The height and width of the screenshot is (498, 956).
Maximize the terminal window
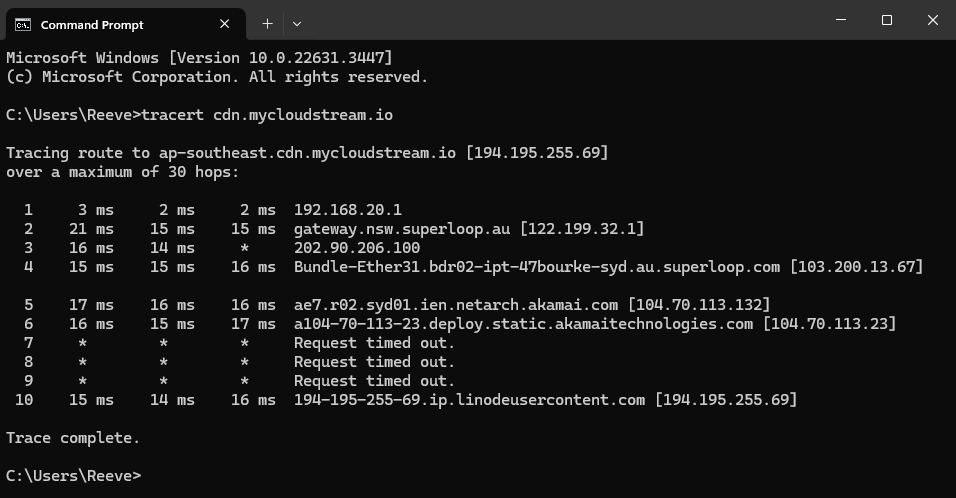pos(887,20)
